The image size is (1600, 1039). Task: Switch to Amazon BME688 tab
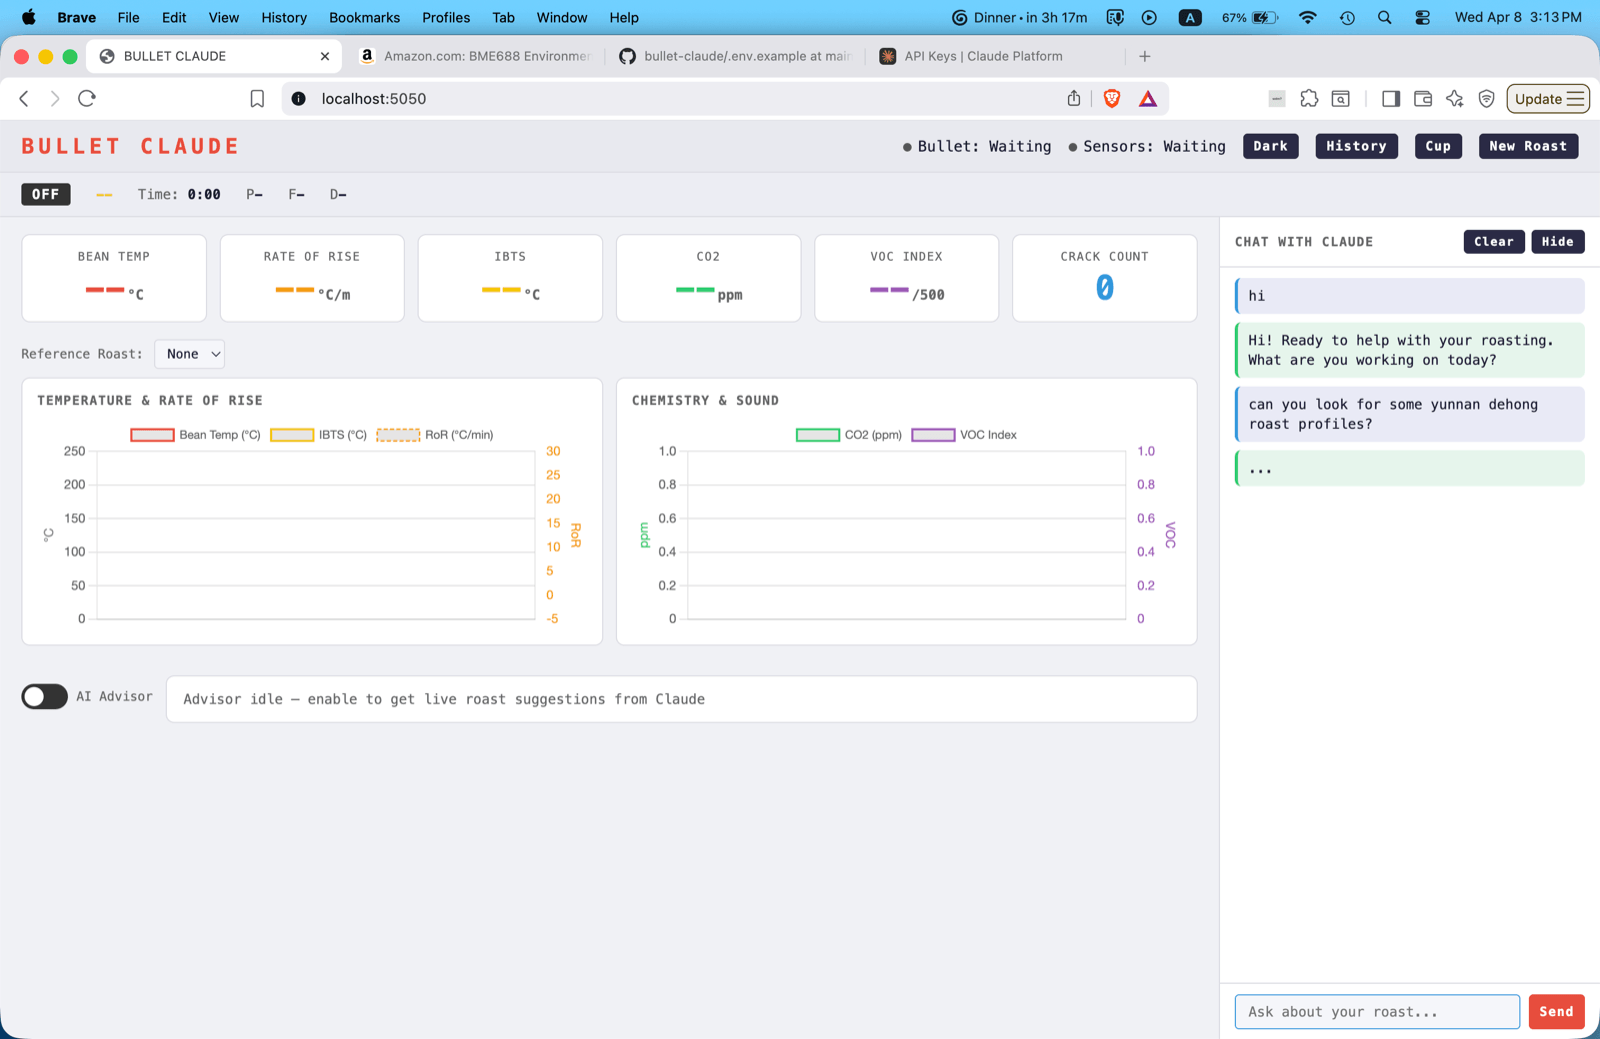pos(475,56)
